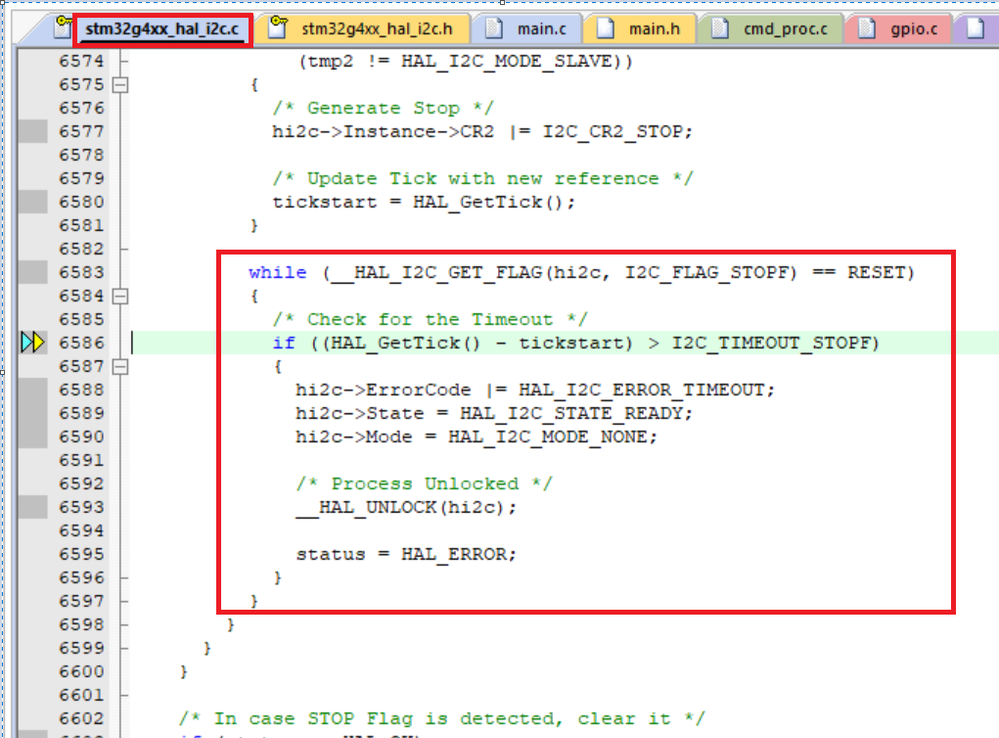Select the cmd_proc.c tab
Screen dimensions: 999x738
click(770, 29)
